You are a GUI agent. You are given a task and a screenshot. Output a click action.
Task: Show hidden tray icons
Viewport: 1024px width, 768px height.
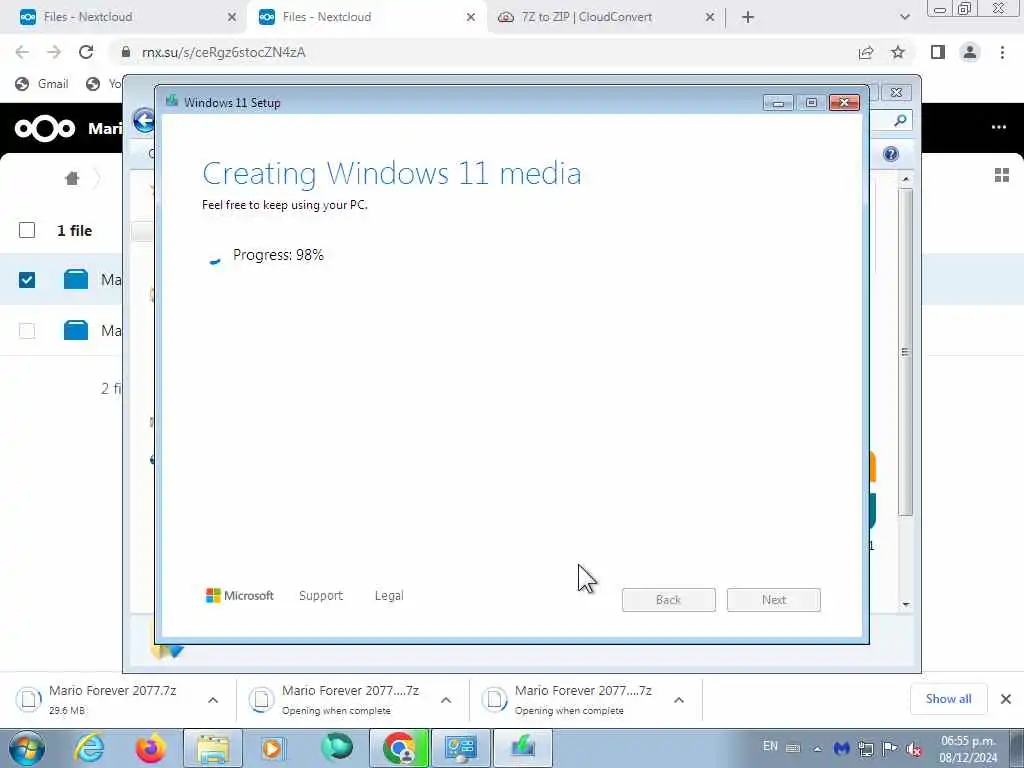click(x=817, y=748)
